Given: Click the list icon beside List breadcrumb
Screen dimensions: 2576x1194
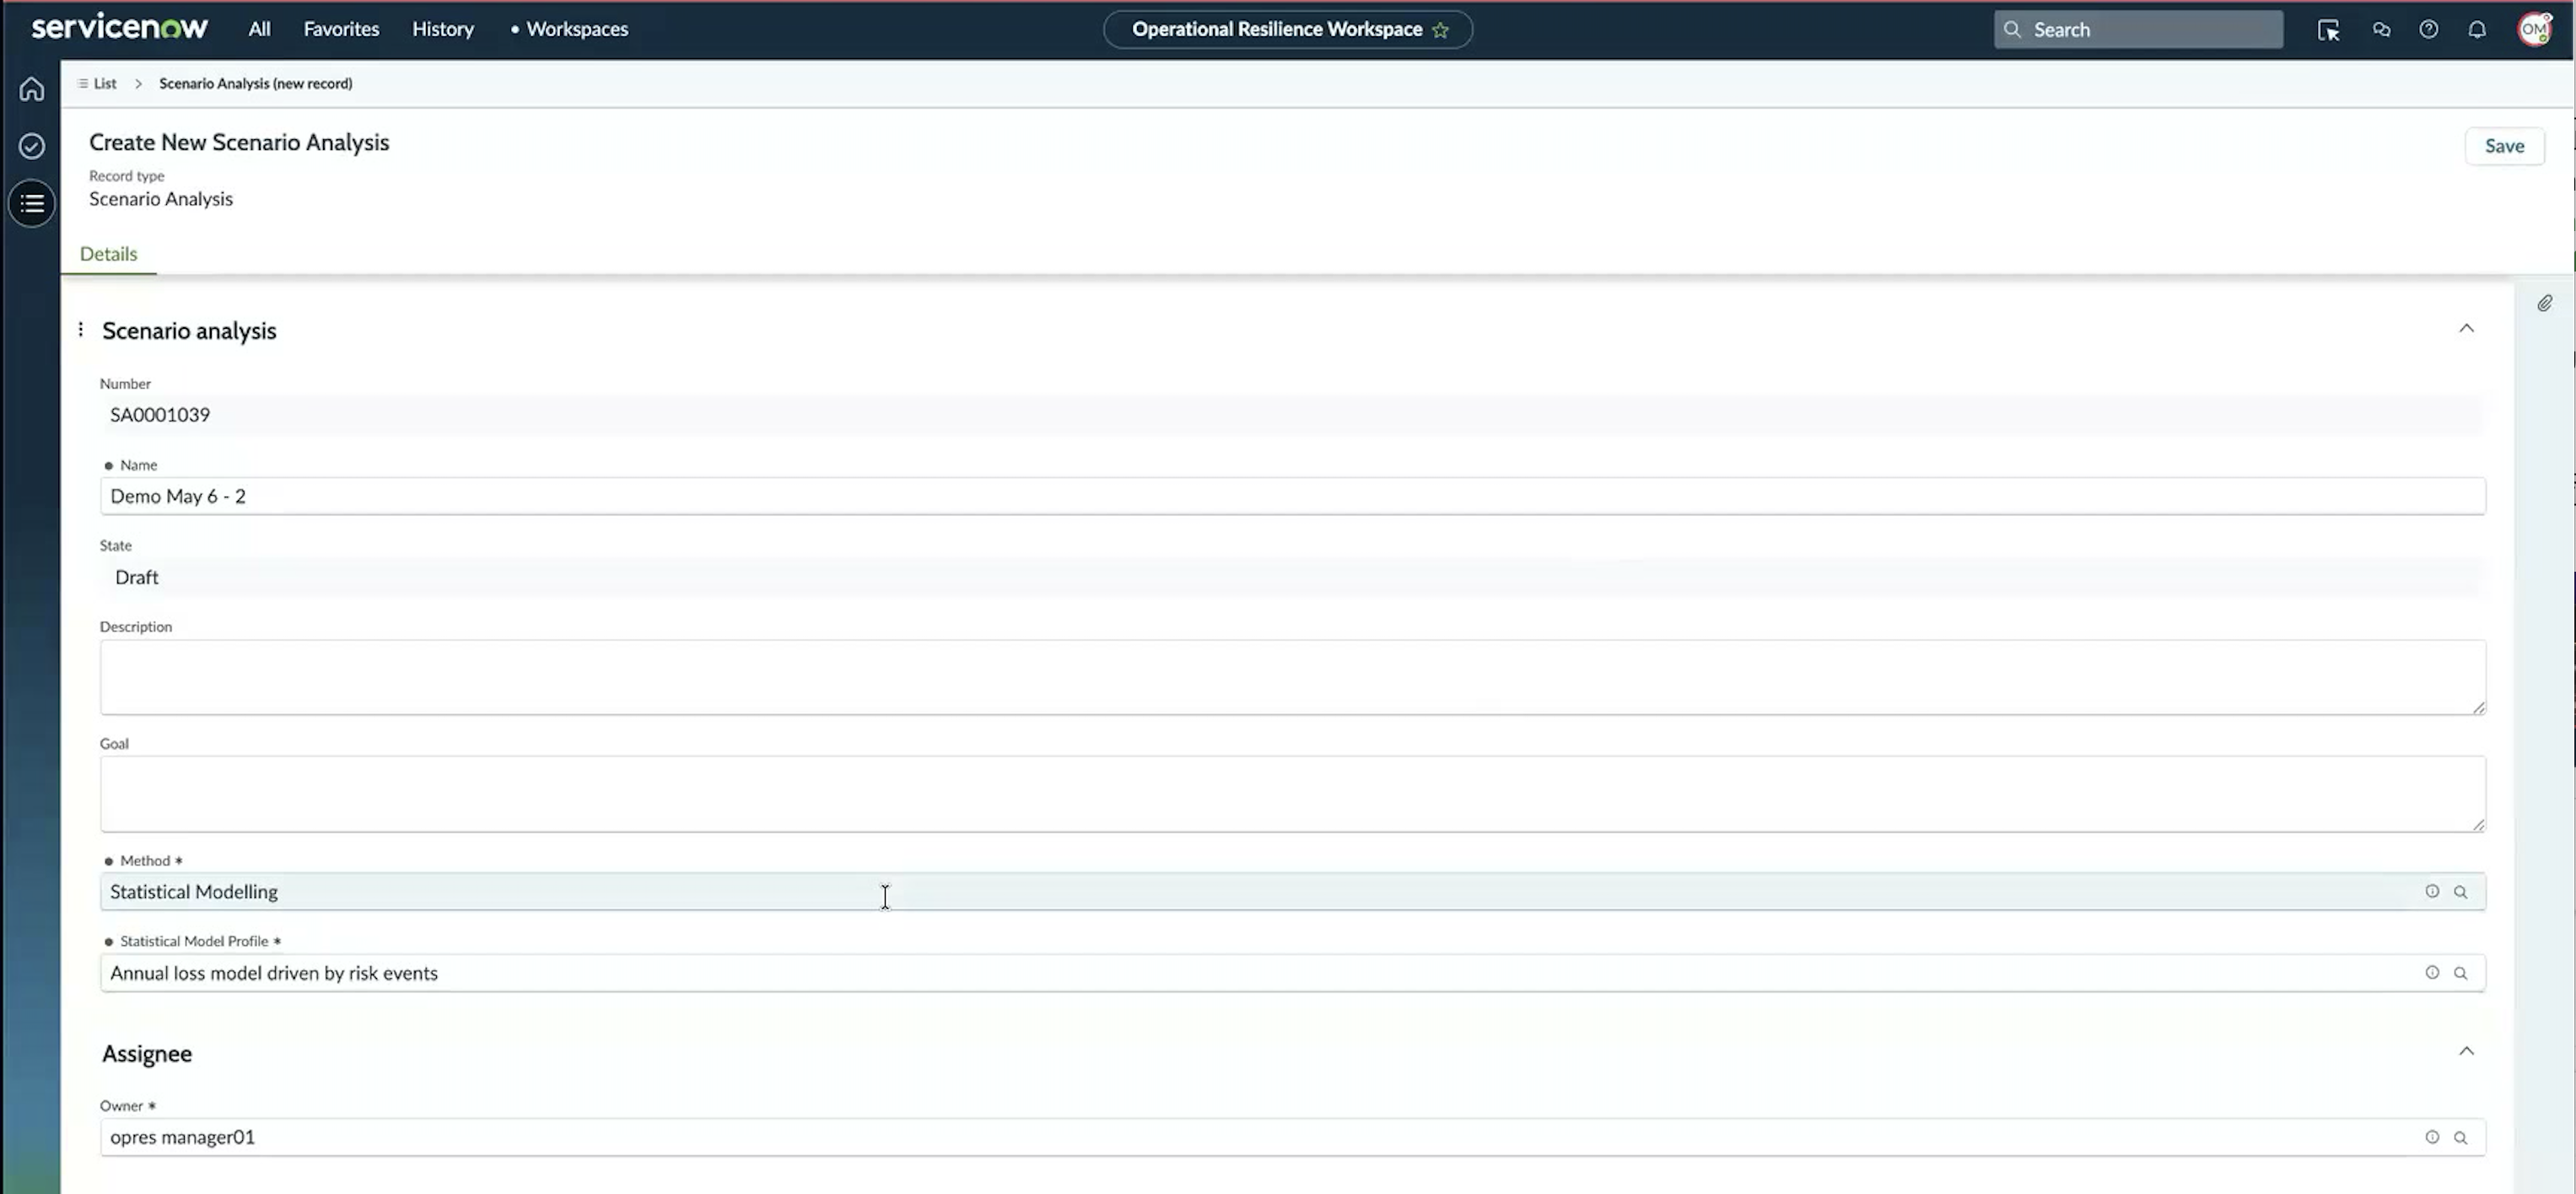Looking at the screenshot, I should tap(83, 84).
